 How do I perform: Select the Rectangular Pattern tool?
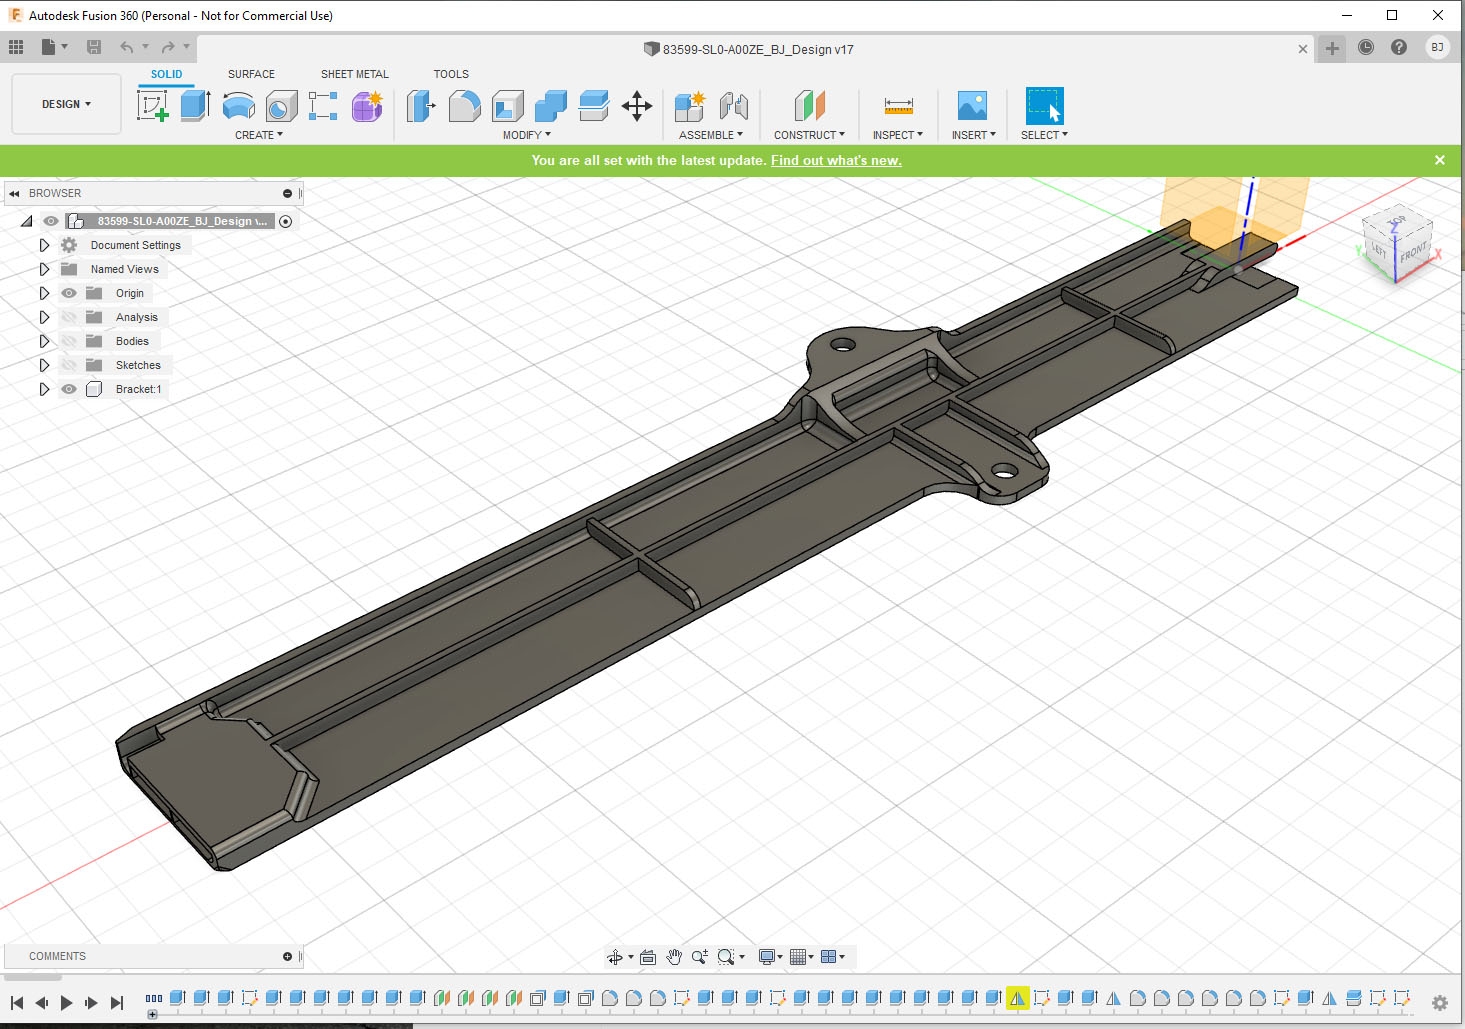(x=323, y=106)
